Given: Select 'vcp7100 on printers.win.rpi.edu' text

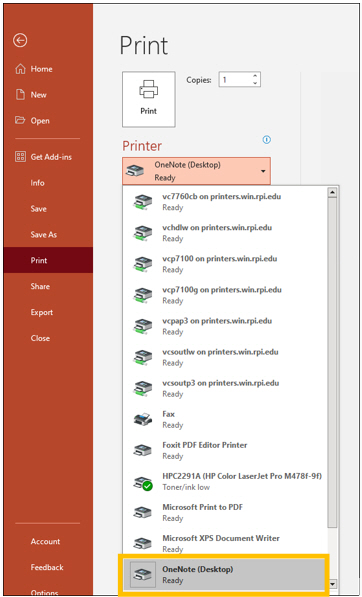Looking at the screenshot, I should point(220,259).
